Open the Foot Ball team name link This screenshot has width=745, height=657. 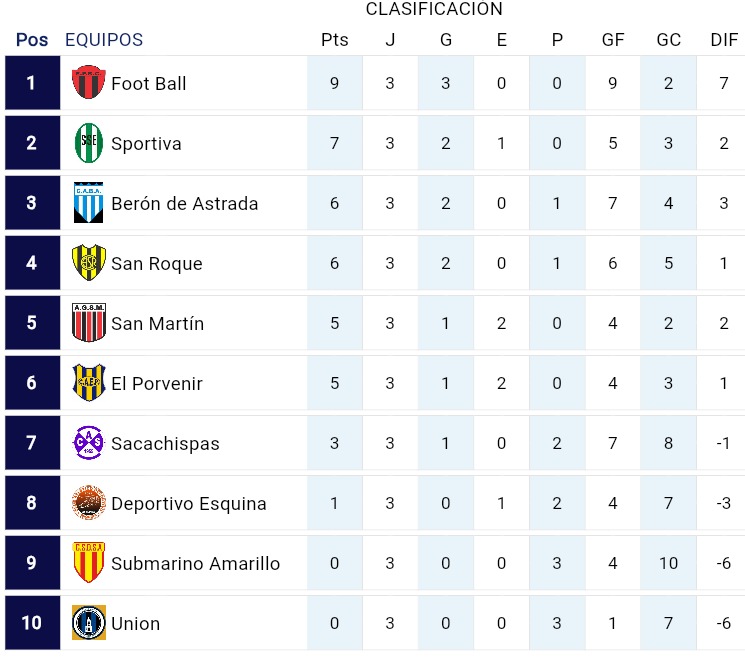click(149, 83)
